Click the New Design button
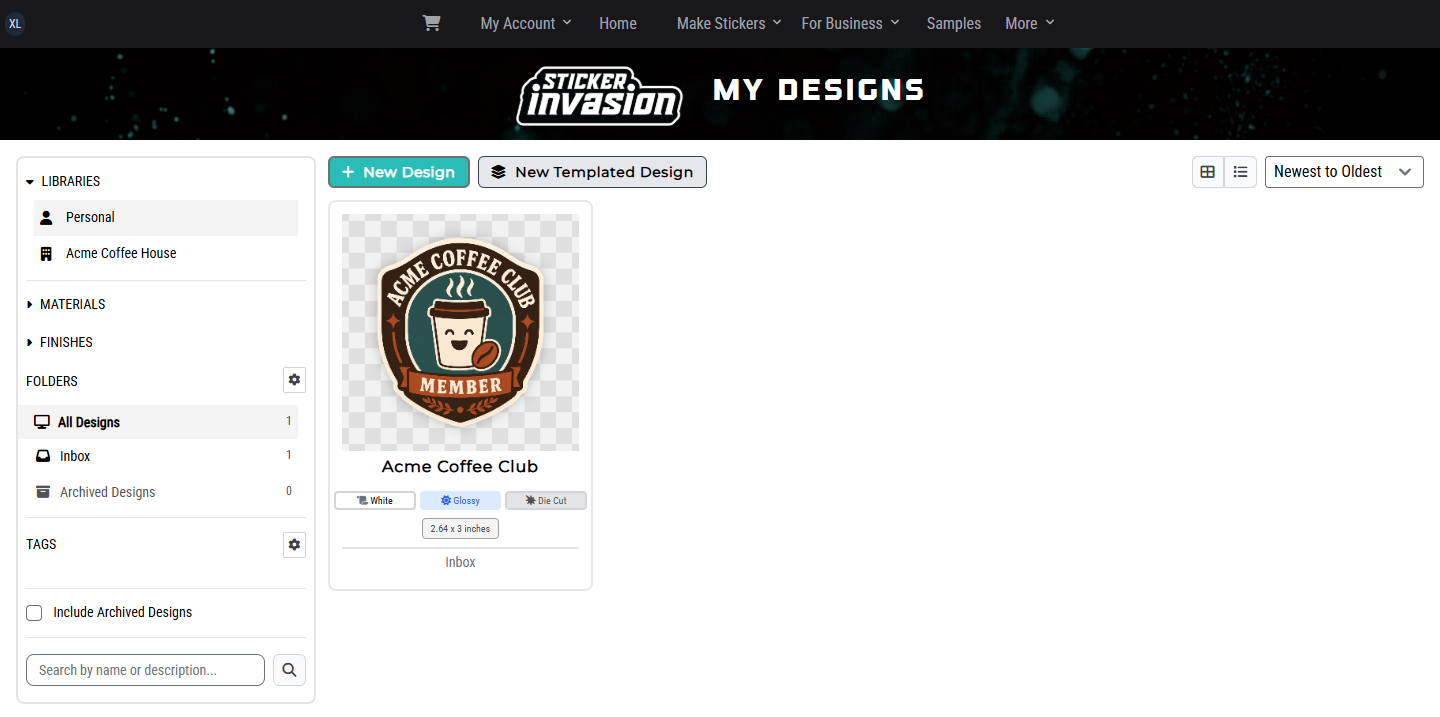 tap(399, 172)
